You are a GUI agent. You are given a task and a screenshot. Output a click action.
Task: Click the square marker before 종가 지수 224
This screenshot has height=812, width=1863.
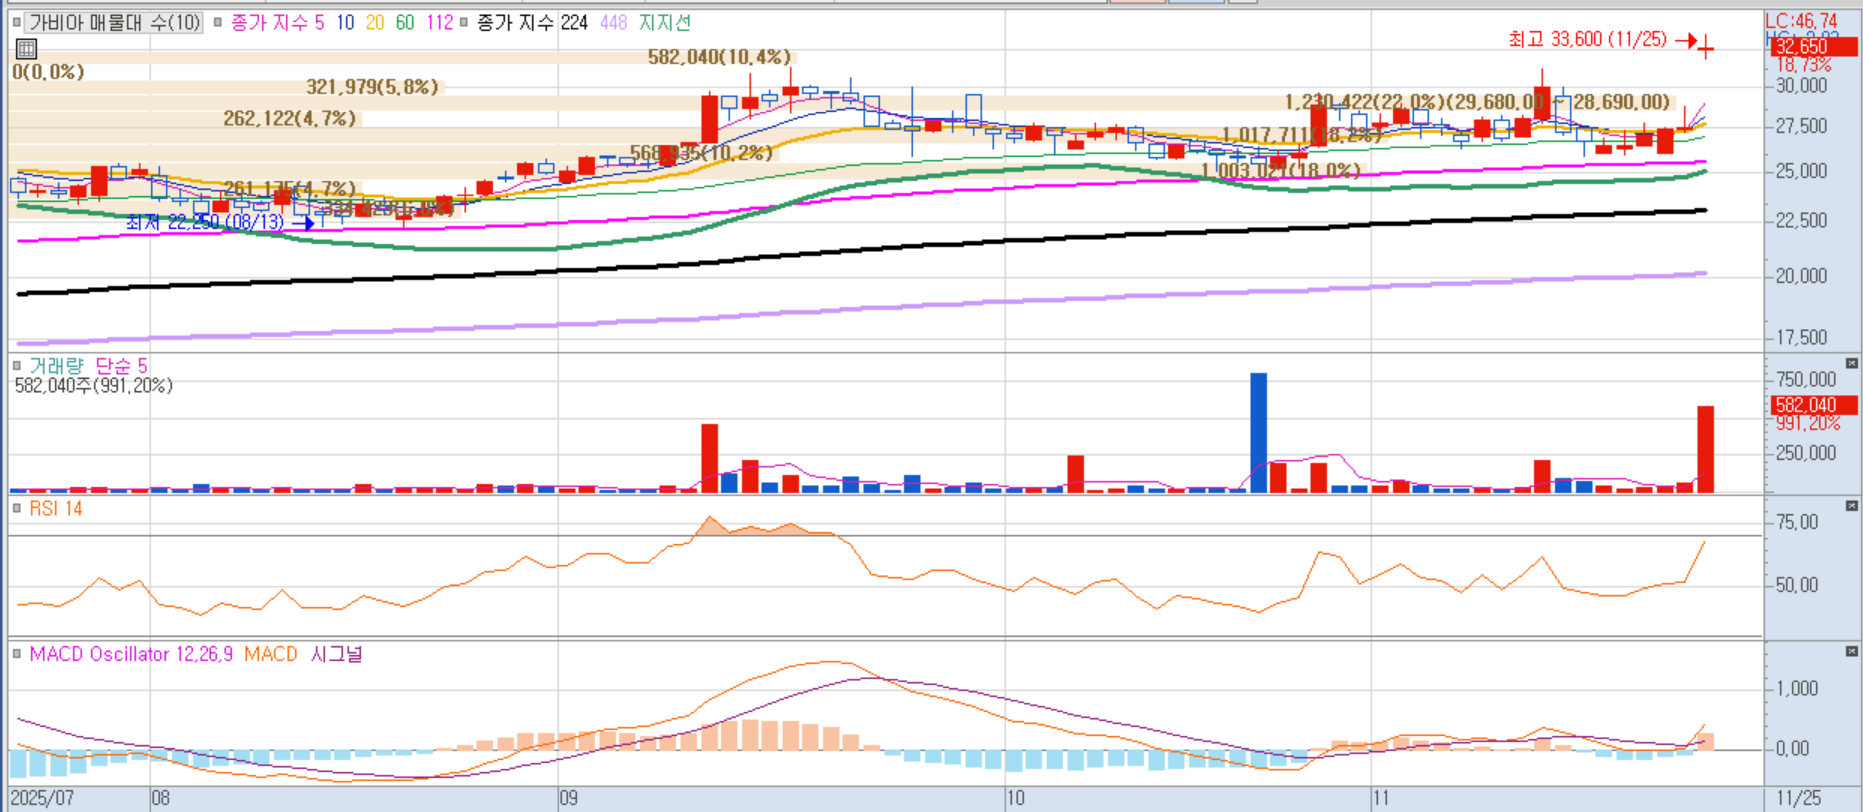click(463, 22)
